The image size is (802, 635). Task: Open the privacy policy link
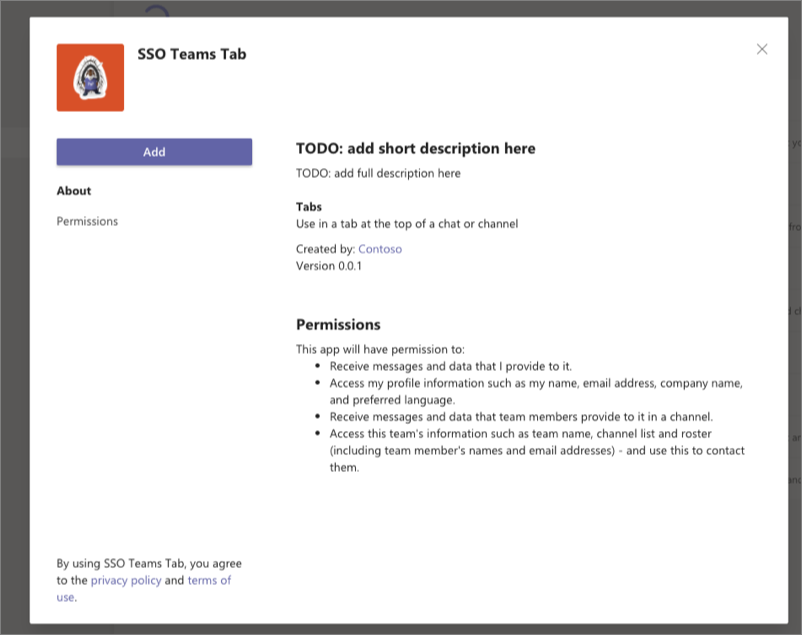pos(126,580)
